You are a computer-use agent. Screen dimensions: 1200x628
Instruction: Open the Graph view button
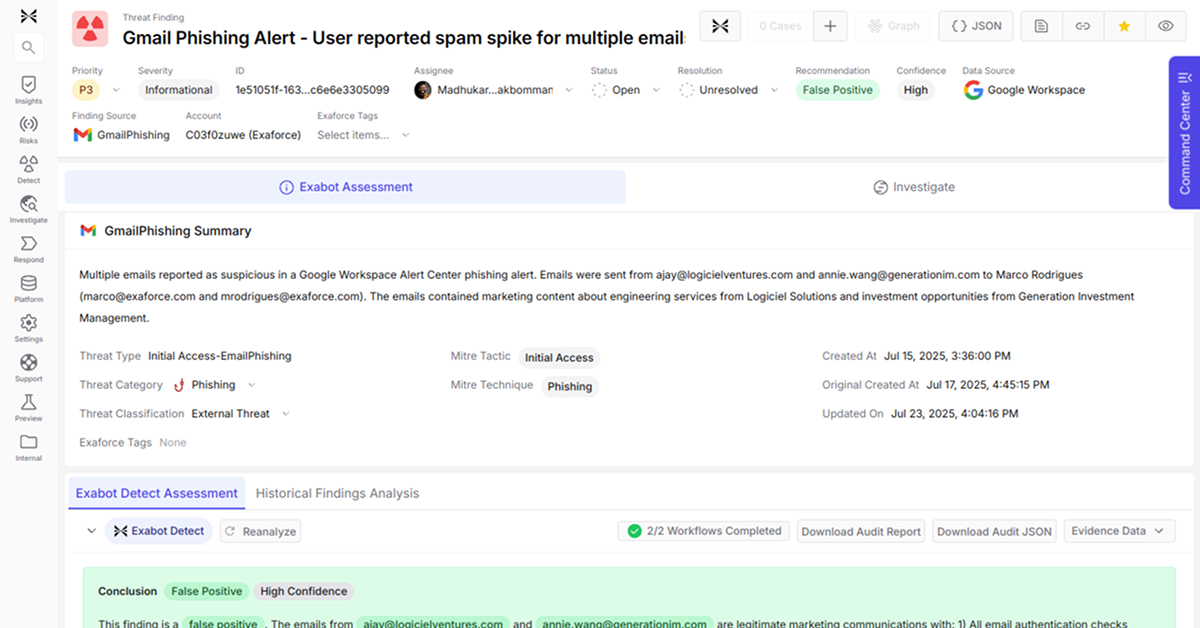point(894,26)
